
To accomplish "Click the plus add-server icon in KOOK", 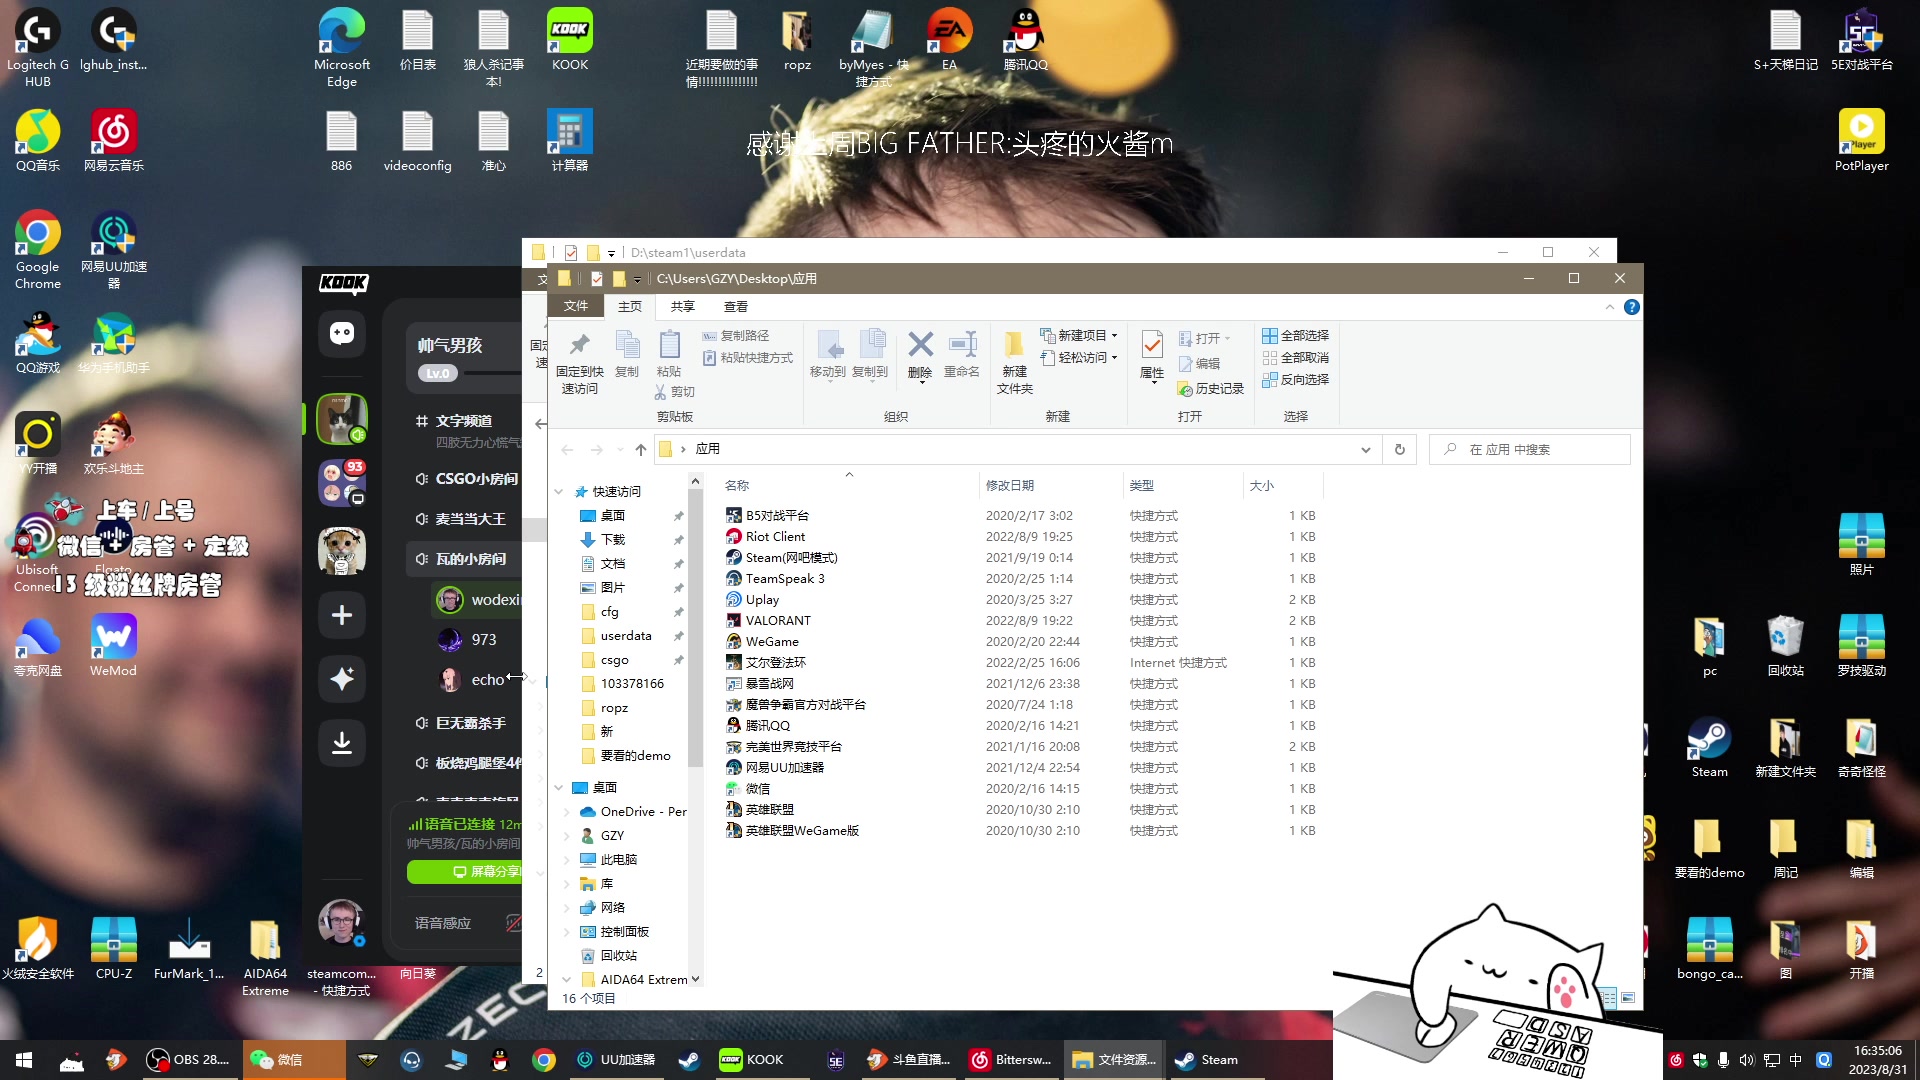I will click(342, 615).
